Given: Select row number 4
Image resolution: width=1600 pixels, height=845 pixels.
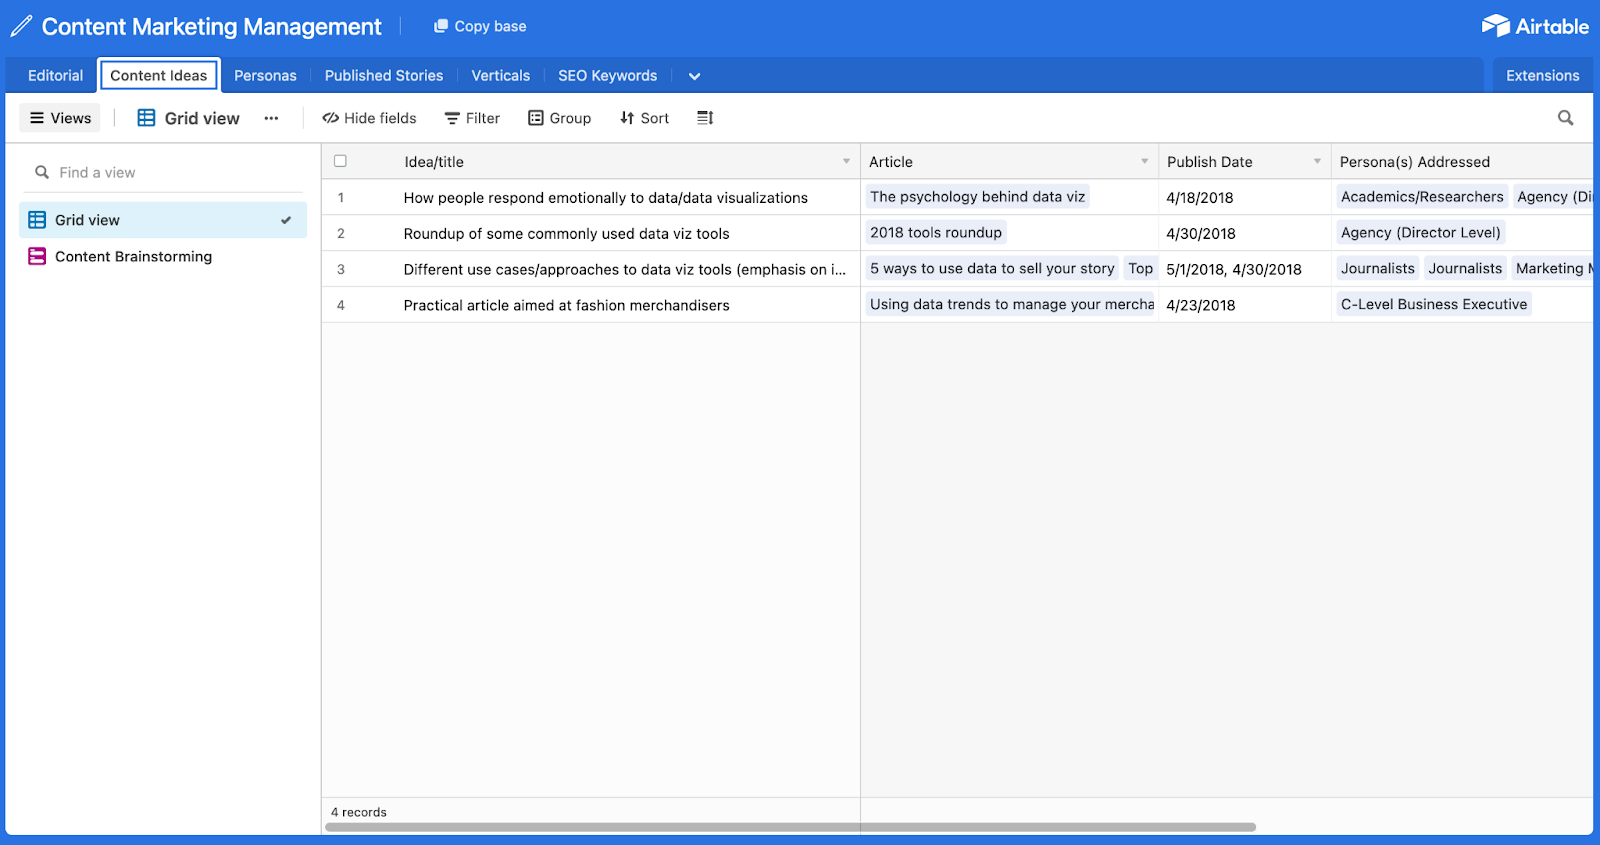Looking at the screenshot, I should pyautogui.click(x=341, y=305).
